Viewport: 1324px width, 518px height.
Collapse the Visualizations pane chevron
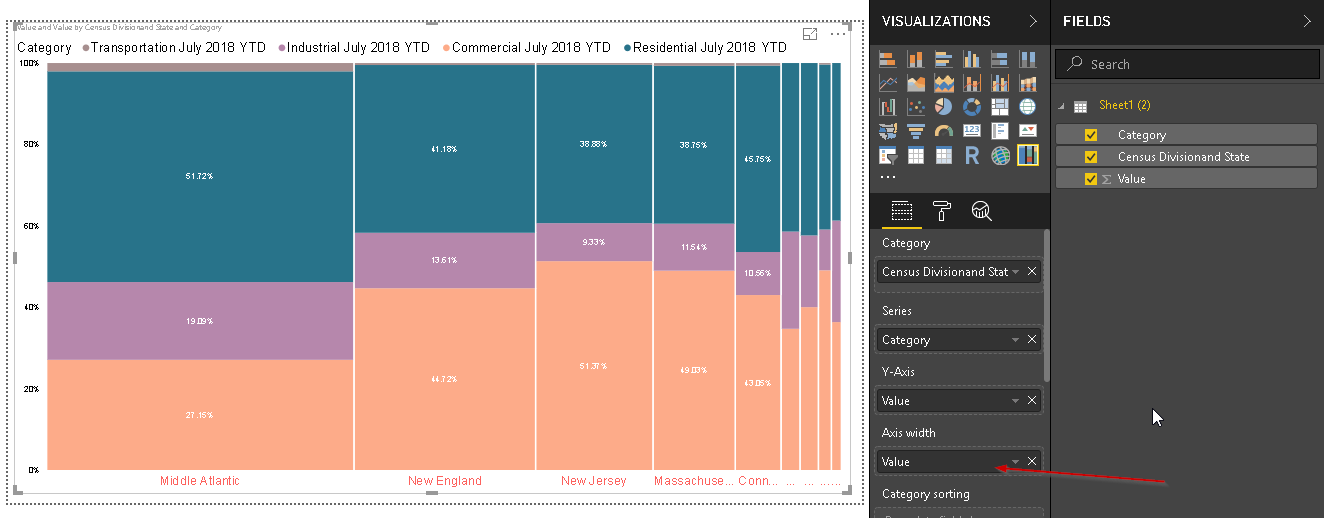click(1033, 21)
